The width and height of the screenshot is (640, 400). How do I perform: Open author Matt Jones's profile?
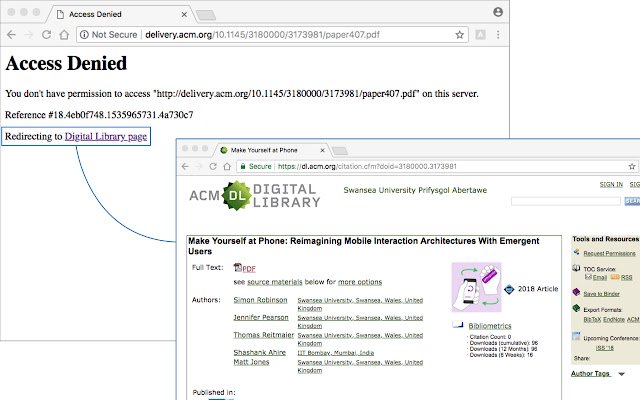(251, 362)
